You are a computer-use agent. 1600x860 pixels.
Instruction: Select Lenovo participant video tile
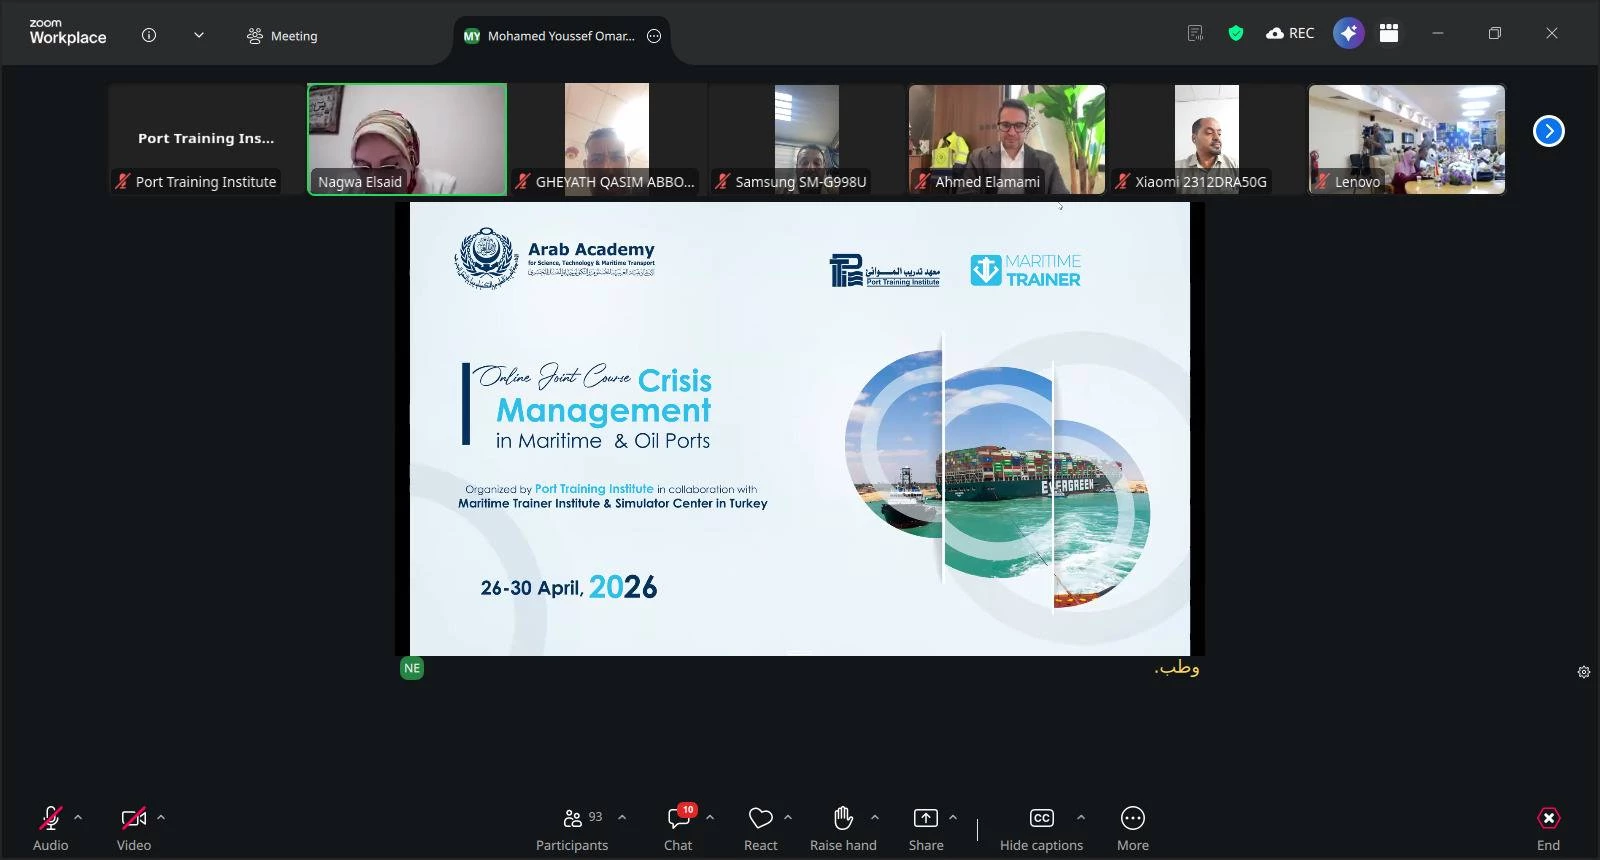point(1407,139)
